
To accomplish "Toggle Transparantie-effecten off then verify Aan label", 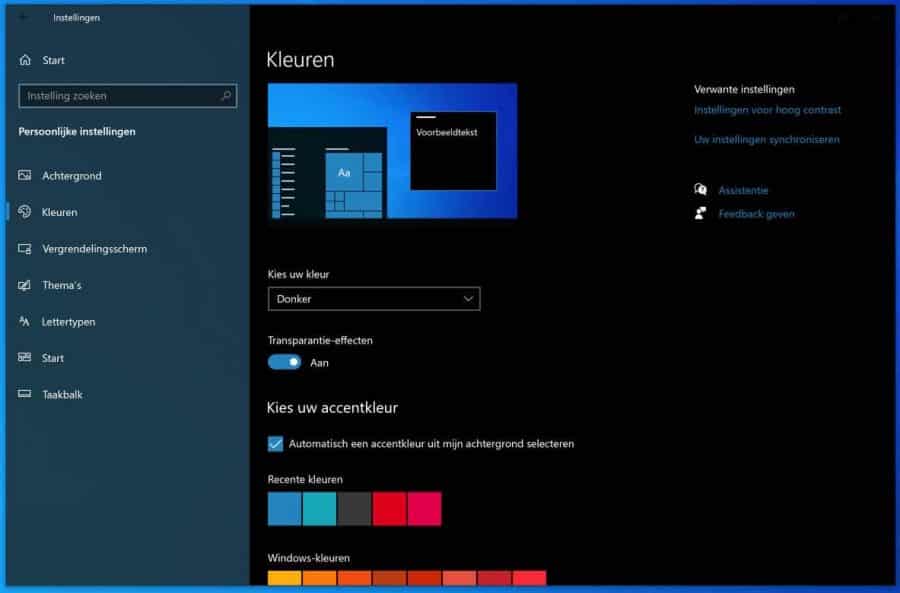I will click(284, 362).
